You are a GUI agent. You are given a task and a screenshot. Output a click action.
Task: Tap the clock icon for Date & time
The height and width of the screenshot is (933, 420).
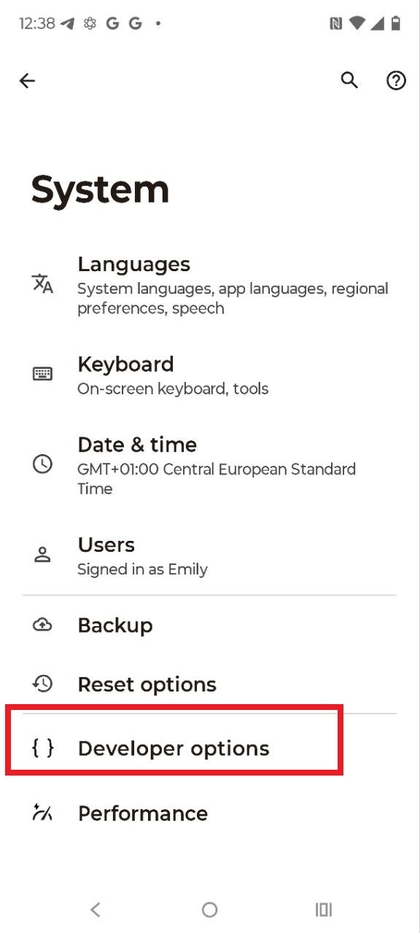pyautogui.click(x=42, y=465)
